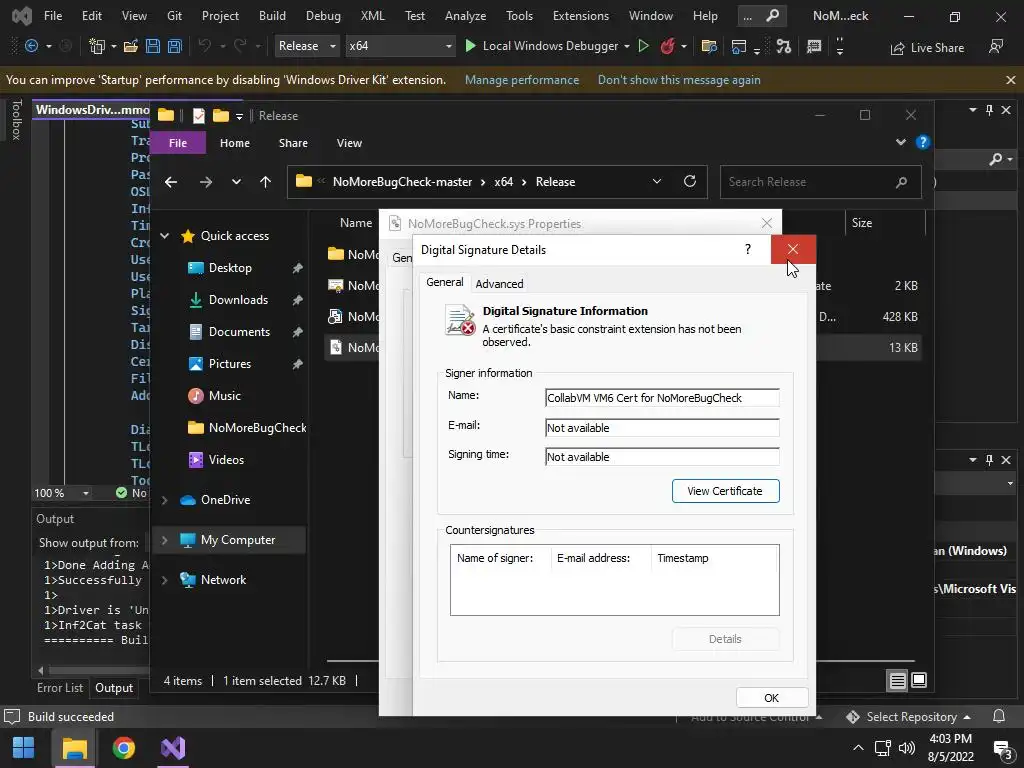This screenshot has width=1024, height=768.
Task: Expand the Explorer ribbon chevron
Action: click(x=901, y=142)
